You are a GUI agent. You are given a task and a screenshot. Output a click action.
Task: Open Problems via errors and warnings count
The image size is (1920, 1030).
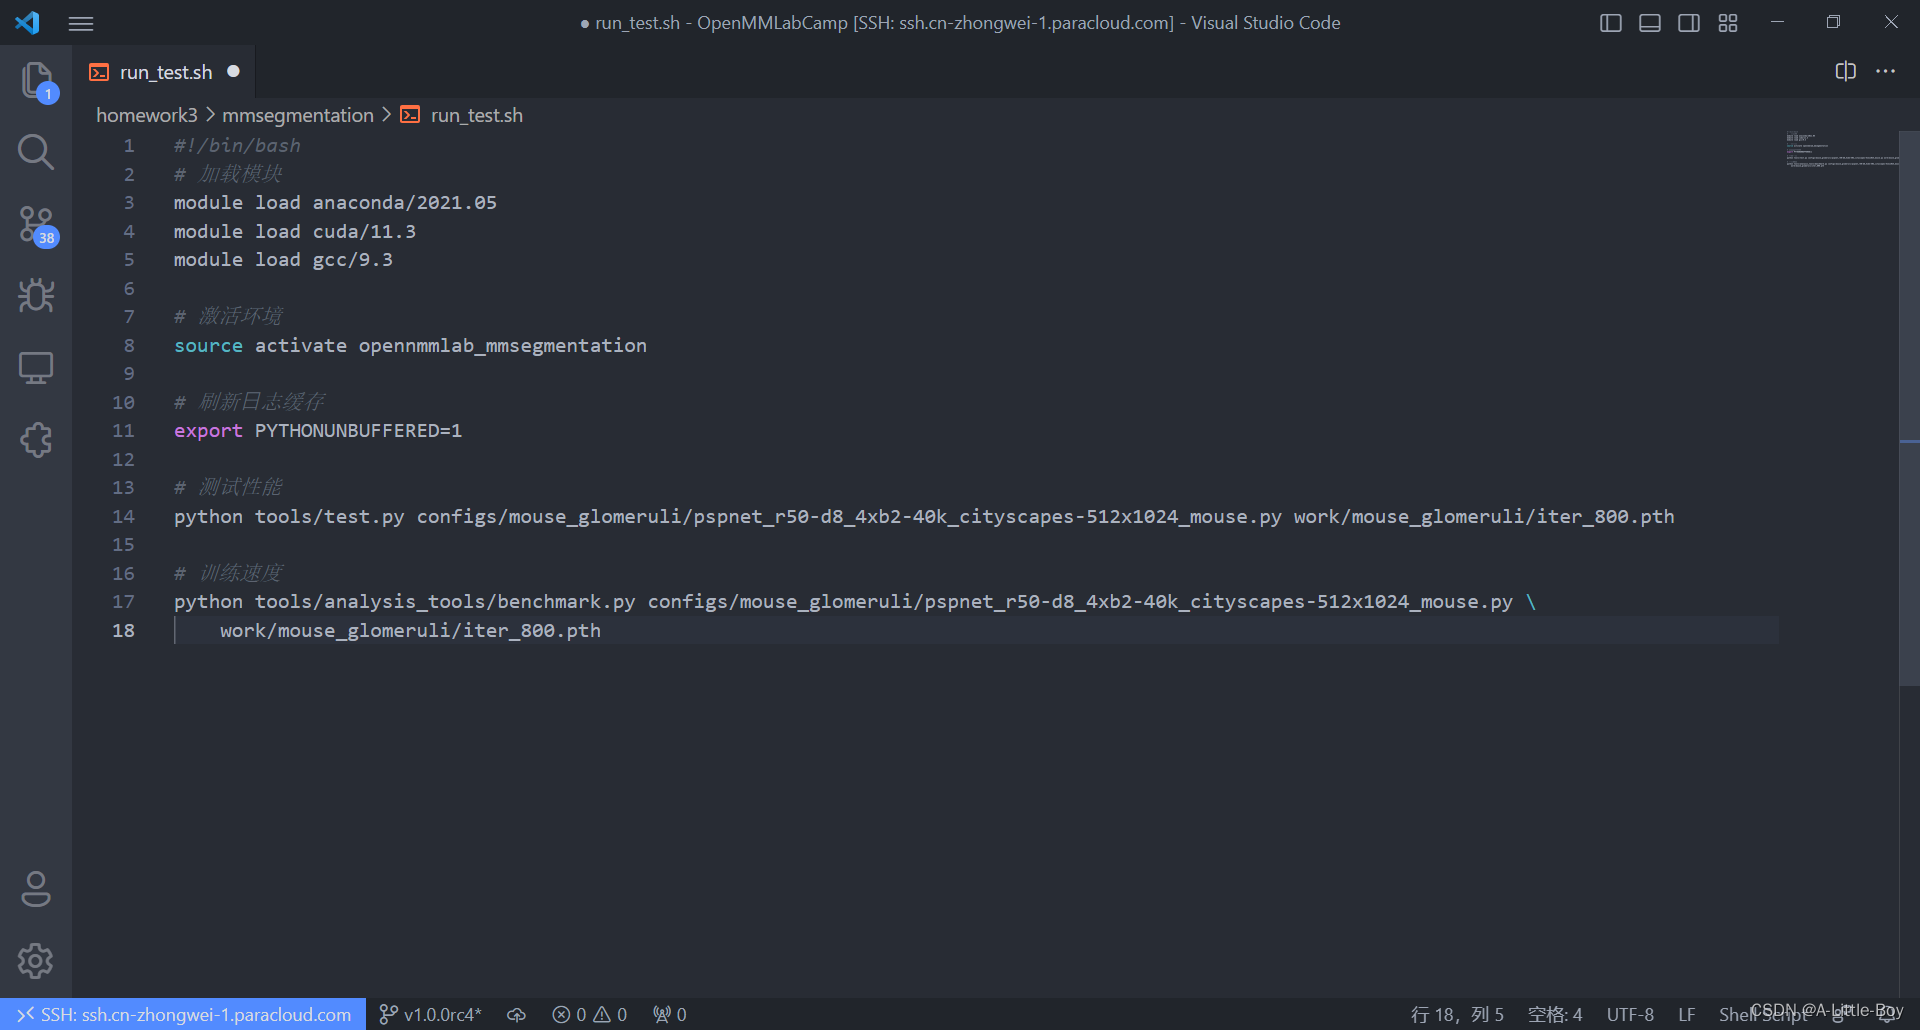coord(590,1014)
